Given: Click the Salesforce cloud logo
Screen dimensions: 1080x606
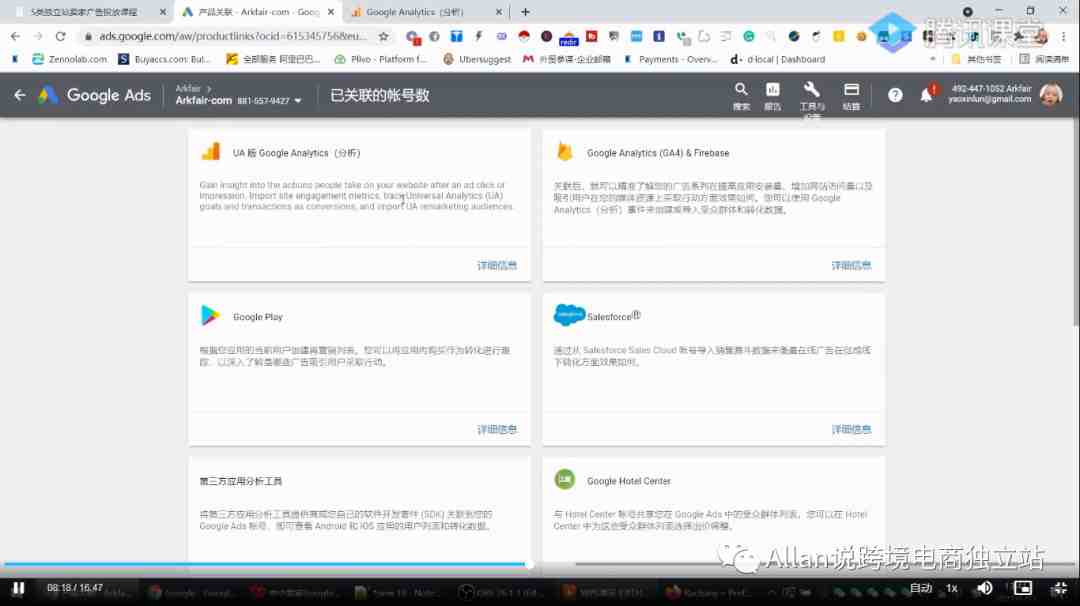Looking at the screenshot, I should click(x=569, y=315).
